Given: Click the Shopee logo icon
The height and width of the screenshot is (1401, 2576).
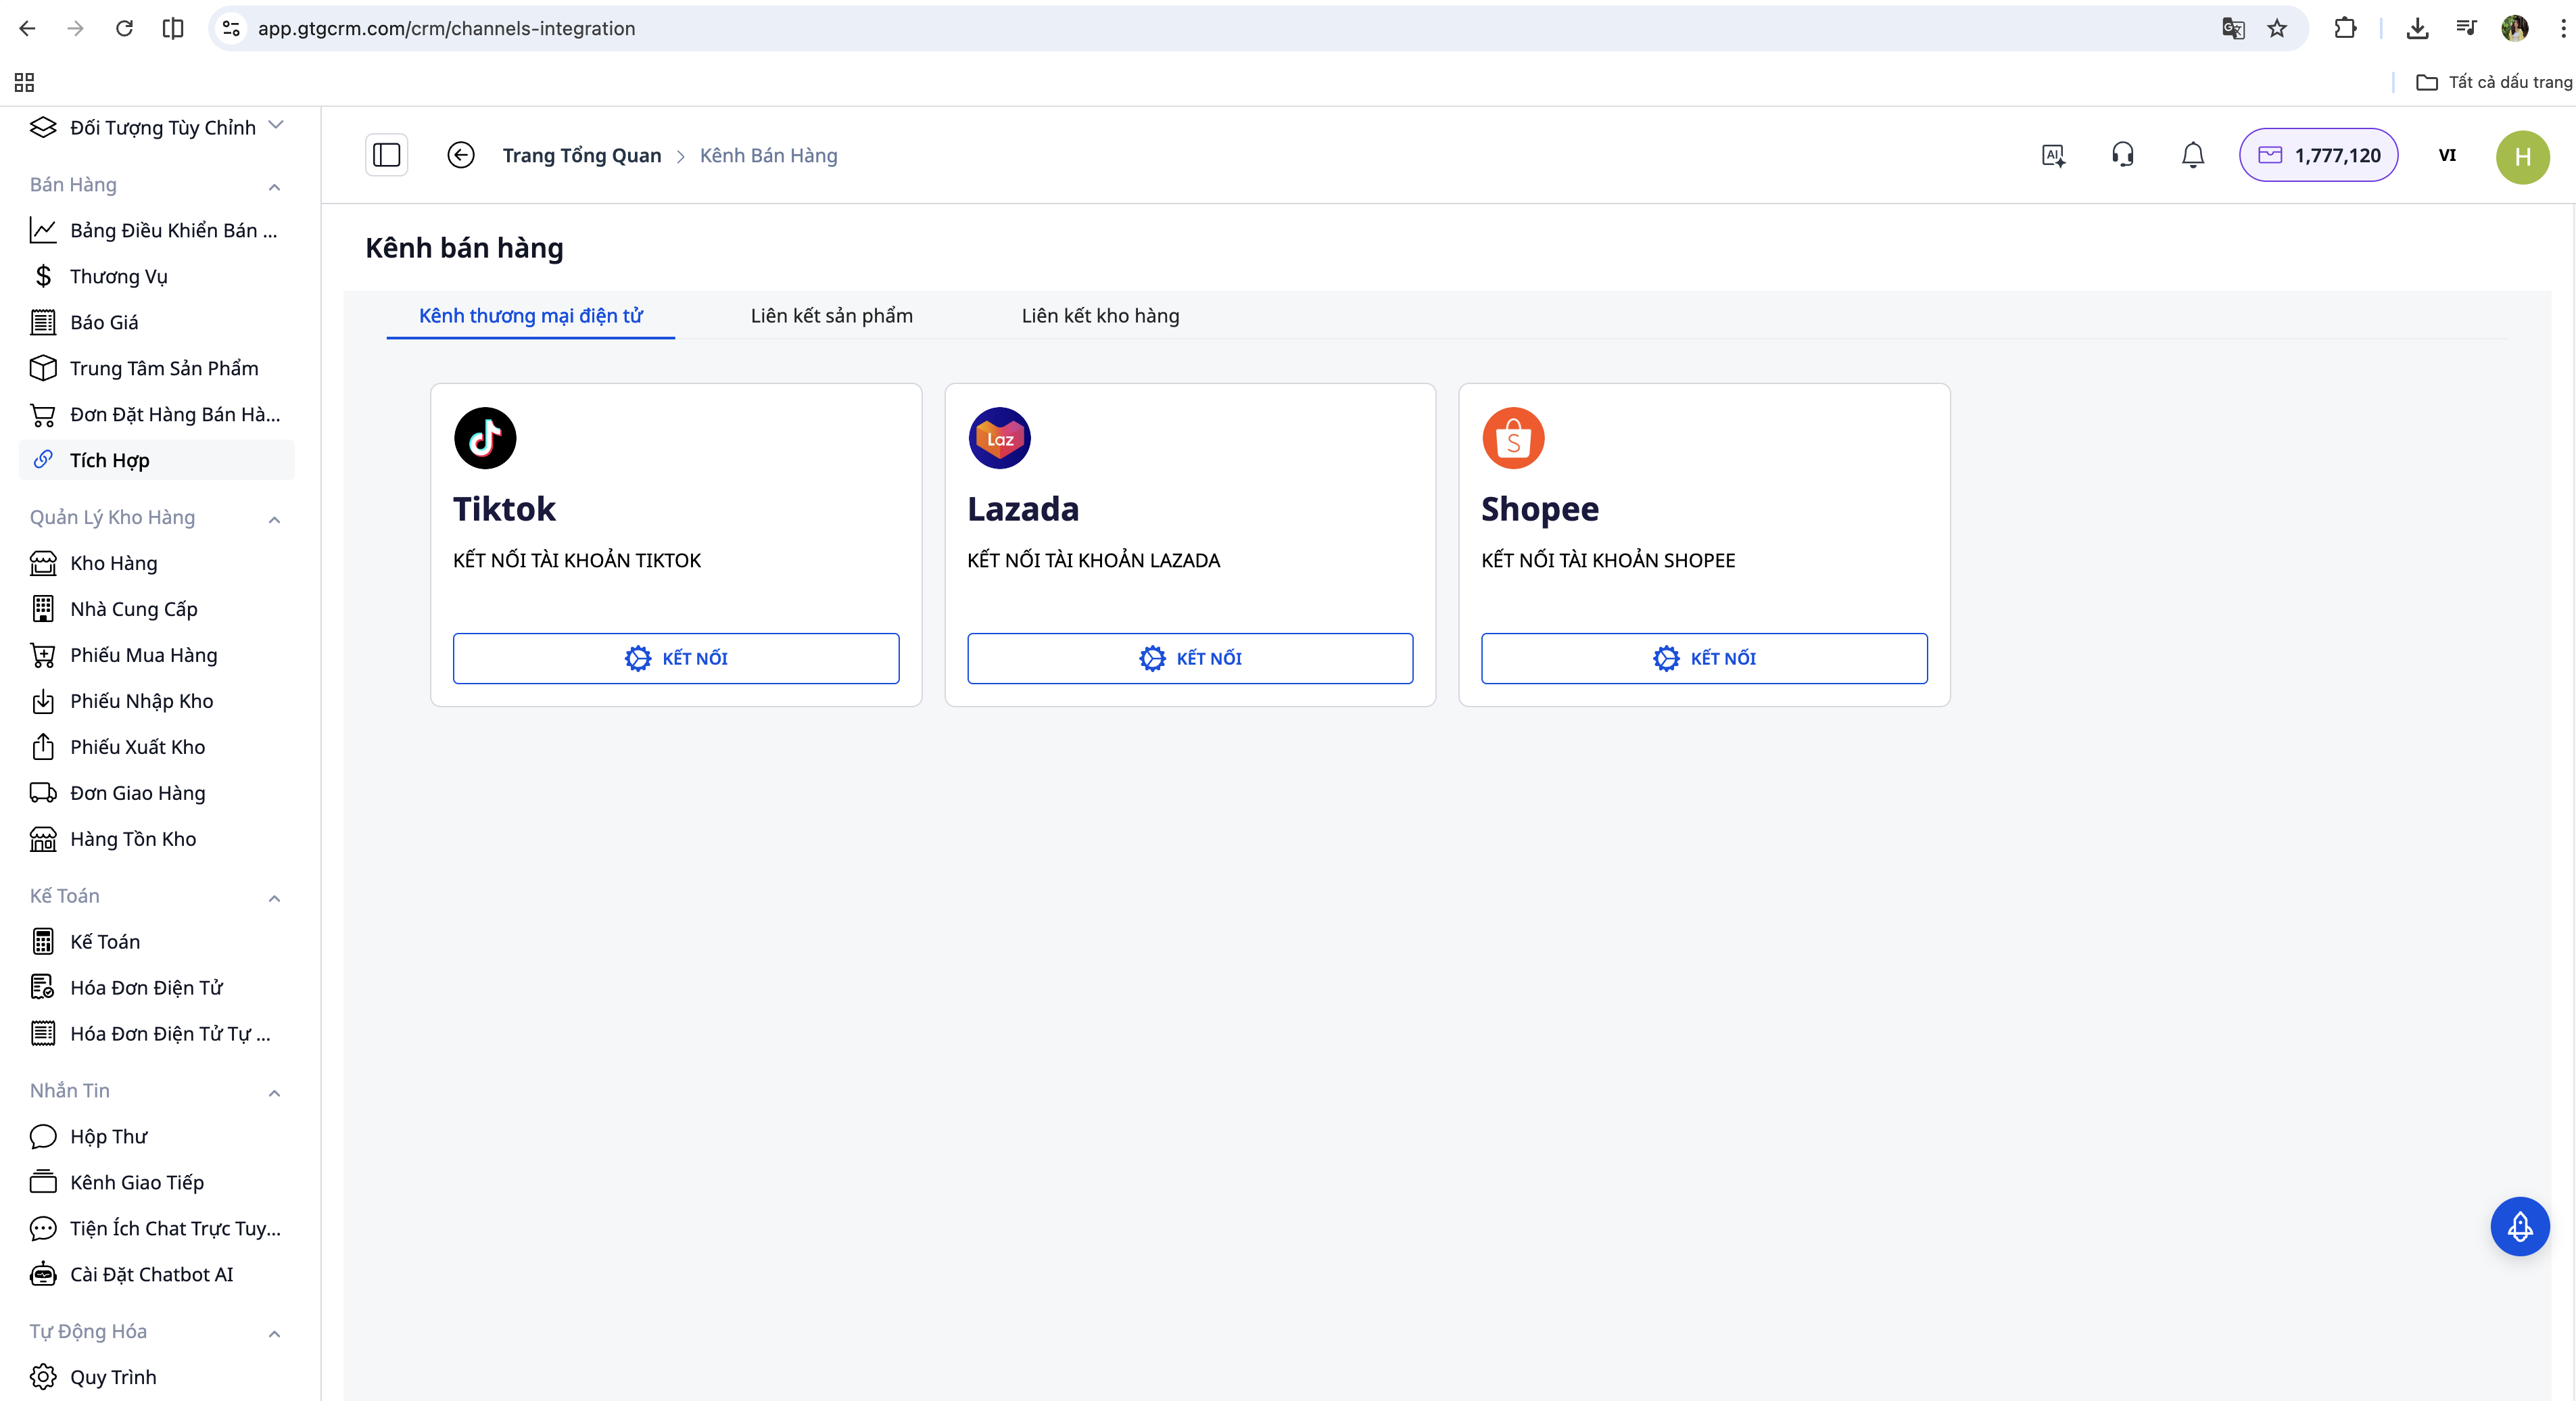Looking at the screenshot, I should [1513, 438].
